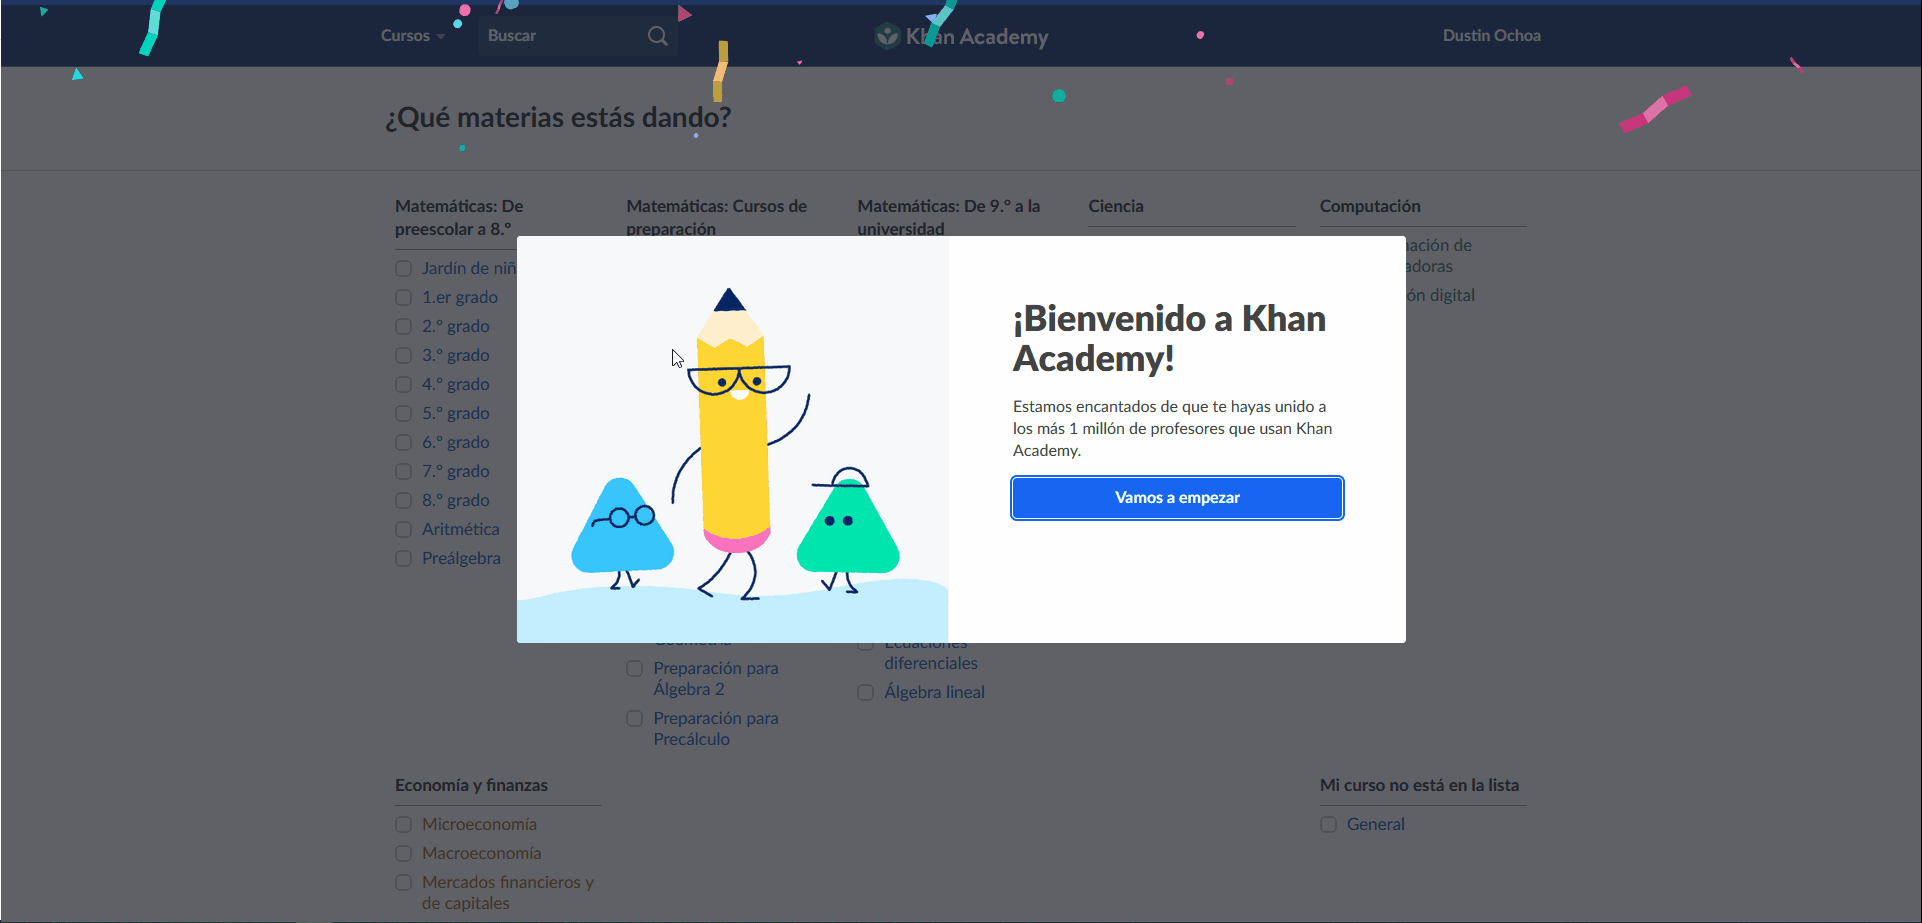
Task: Check the 6.° grado checkbox
Action: tap(404, 443)
